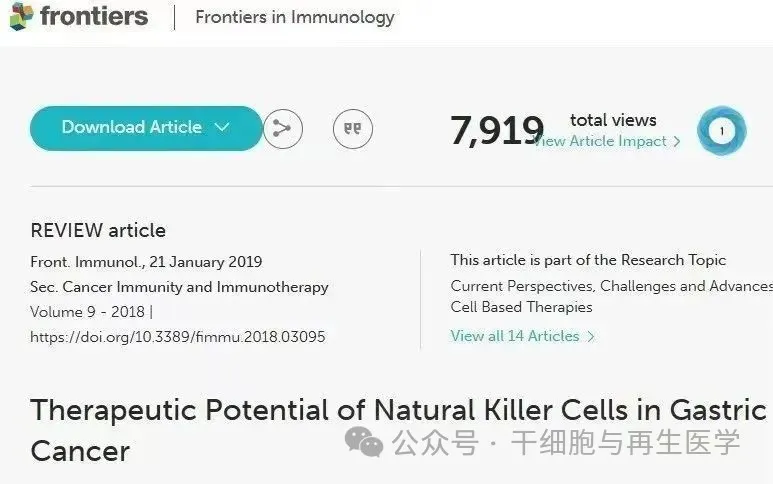Viewport: 773px width, 484px height.
Task: Click the quotation-mark cite icon
Action: pos(352,129)
